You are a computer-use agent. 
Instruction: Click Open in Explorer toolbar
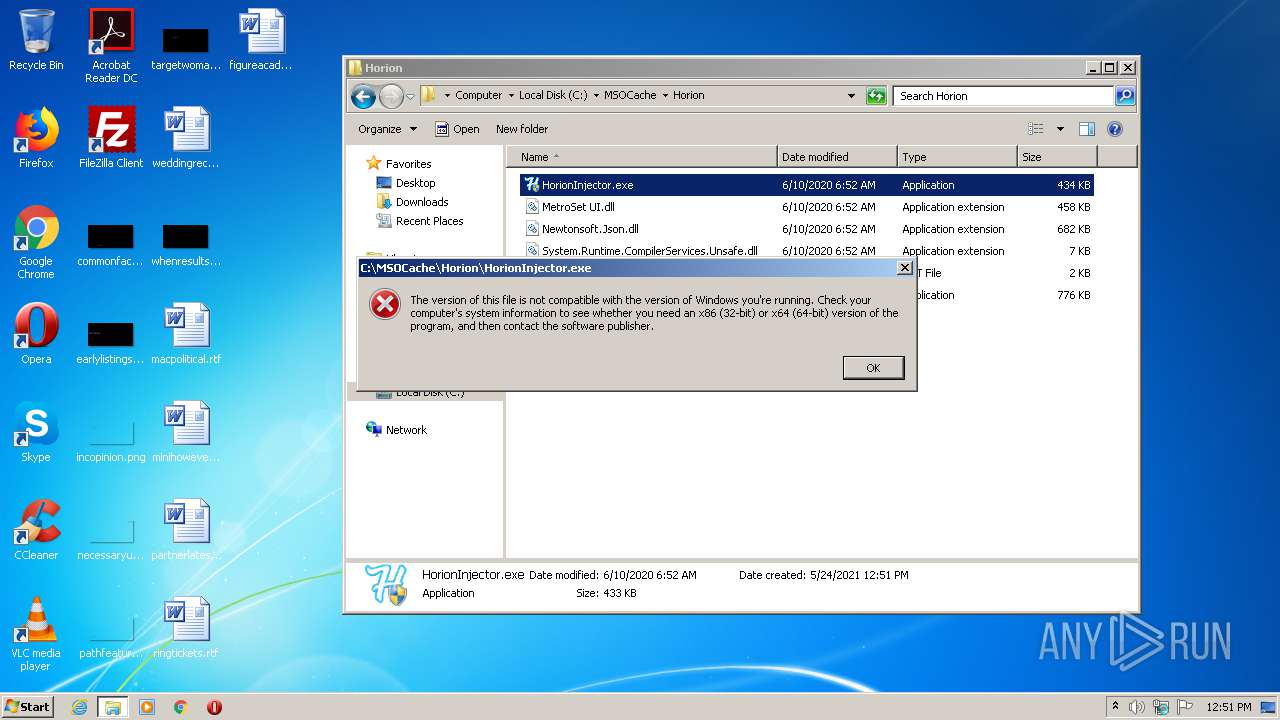[457, 129]
